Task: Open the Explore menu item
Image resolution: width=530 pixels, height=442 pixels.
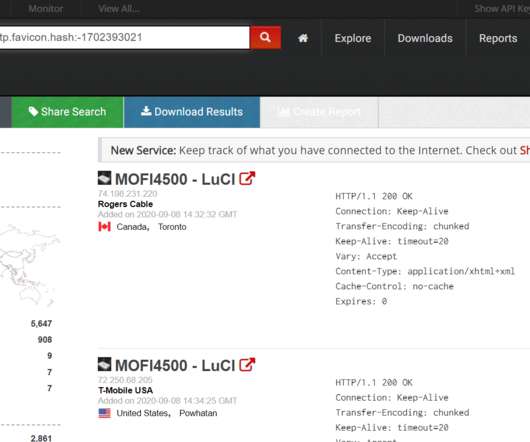Action: [x=353, y=38]
